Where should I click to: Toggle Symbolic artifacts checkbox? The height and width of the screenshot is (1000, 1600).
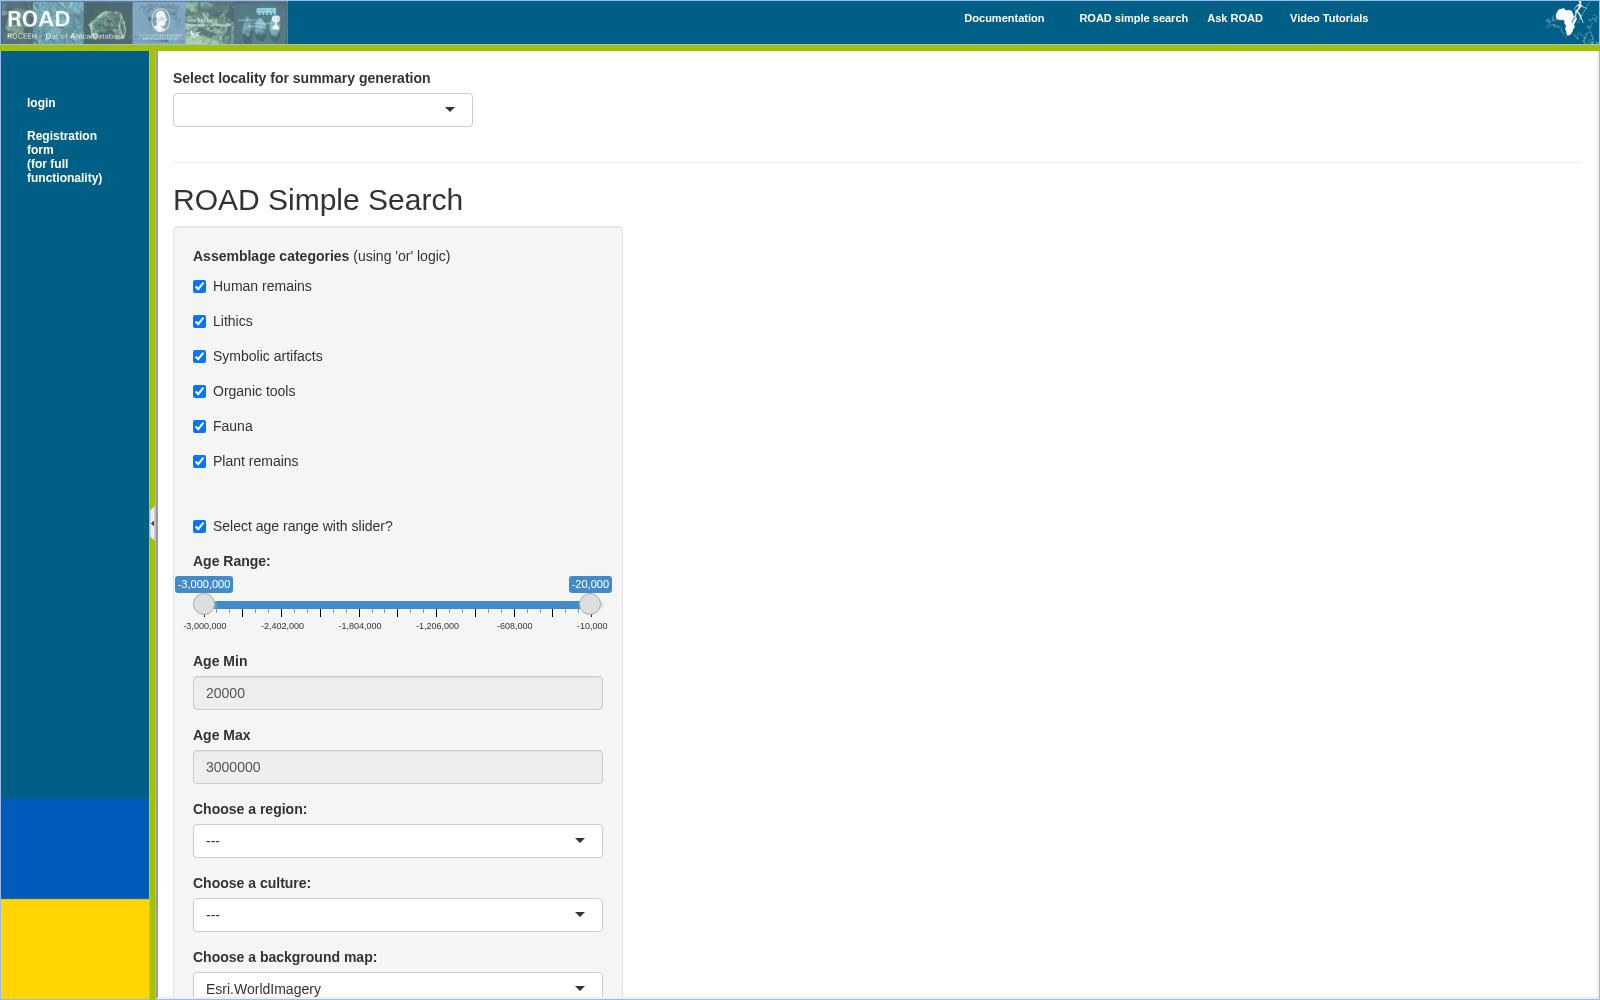pyautogui.click(x=199, y=356)
